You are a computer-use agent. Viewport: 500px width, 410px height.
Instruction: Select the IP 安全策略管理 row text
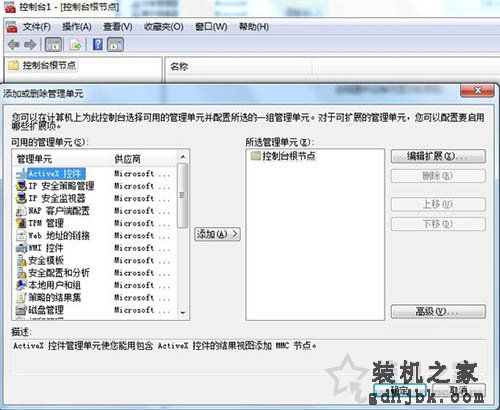click(x=61, y=186)
